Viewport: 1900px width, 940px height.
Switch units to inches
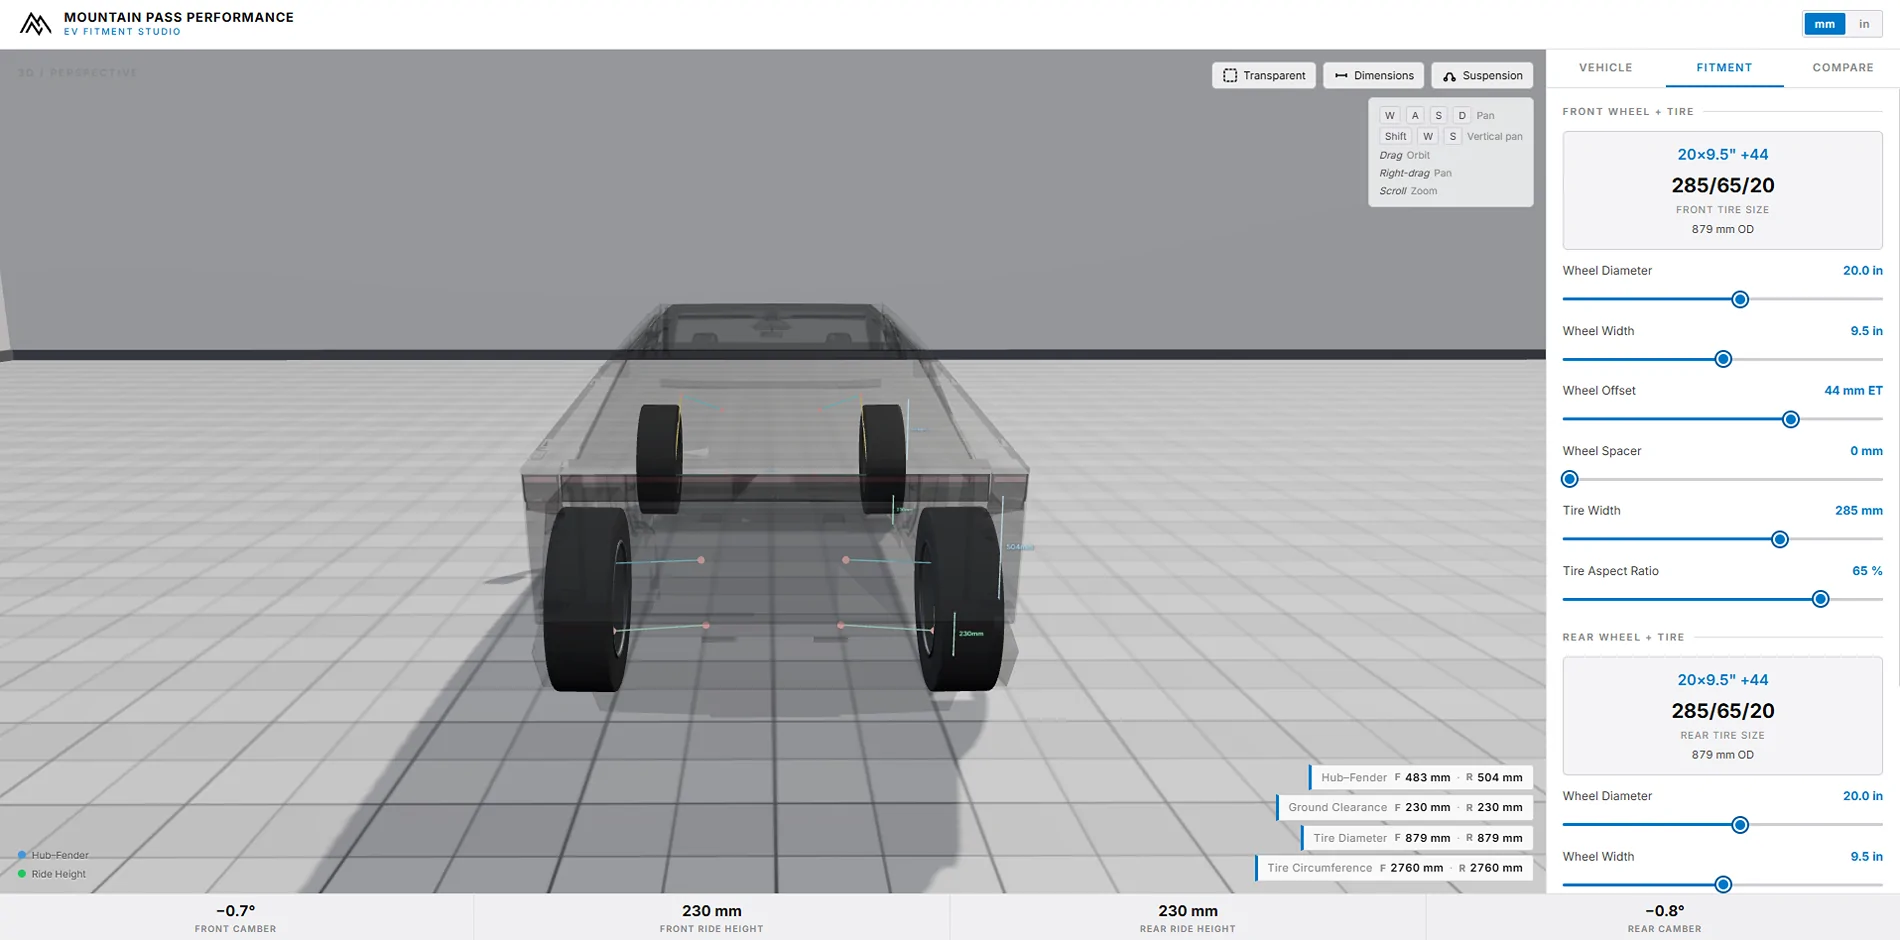point(1864,24)
